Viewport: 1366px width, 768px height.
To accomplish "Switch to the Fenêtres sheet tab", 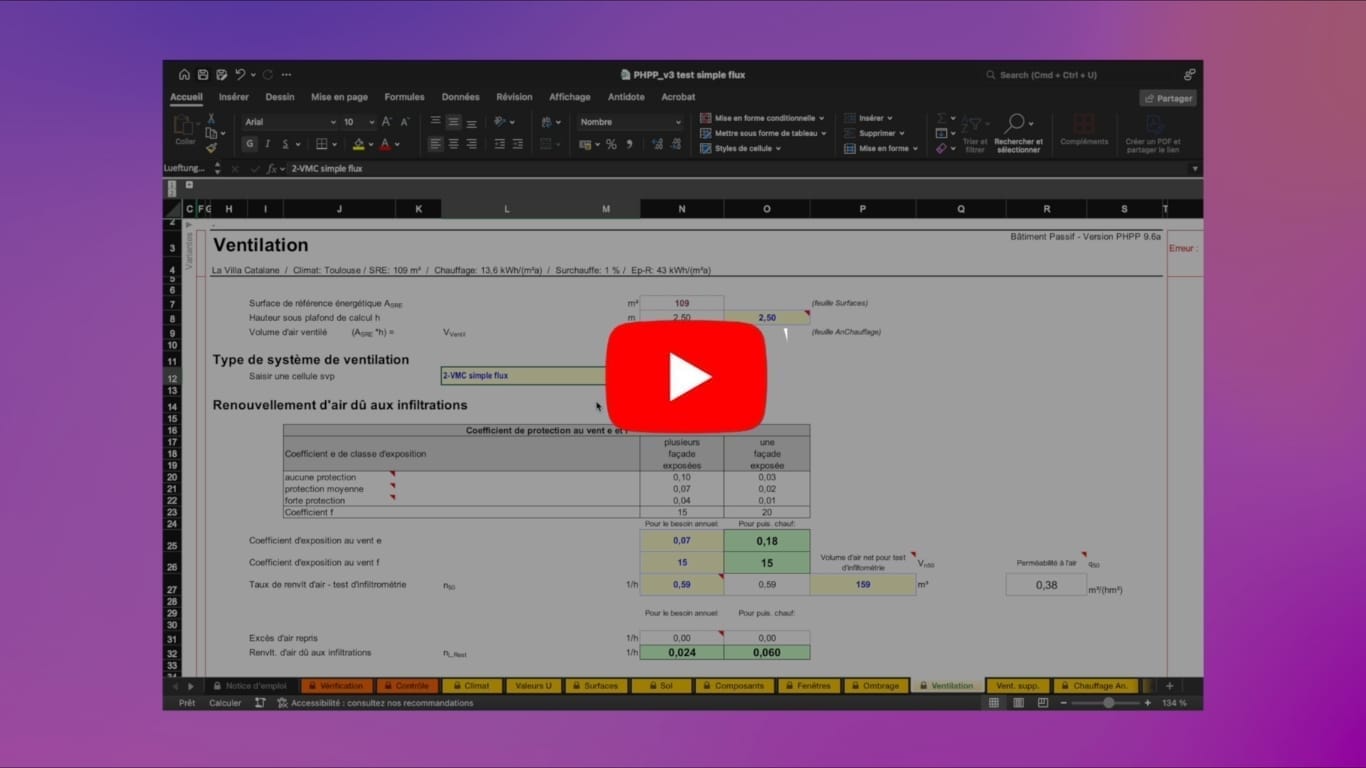I will [x=808, y=686].
